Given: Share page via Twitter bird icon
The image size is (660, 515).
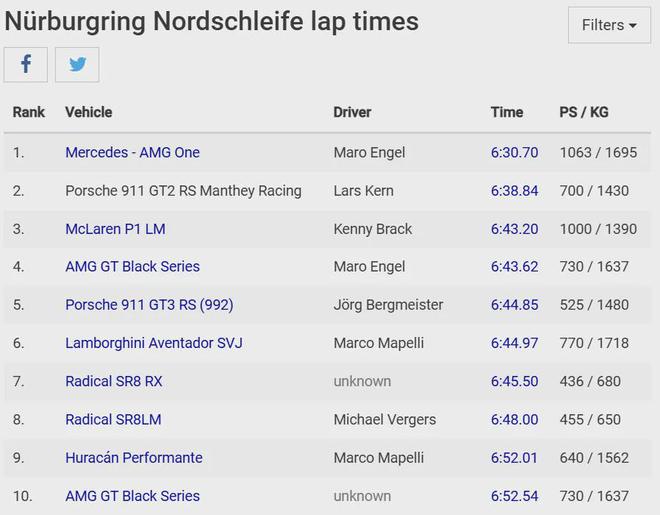Looking at the screenshot, I should (77, 64).
